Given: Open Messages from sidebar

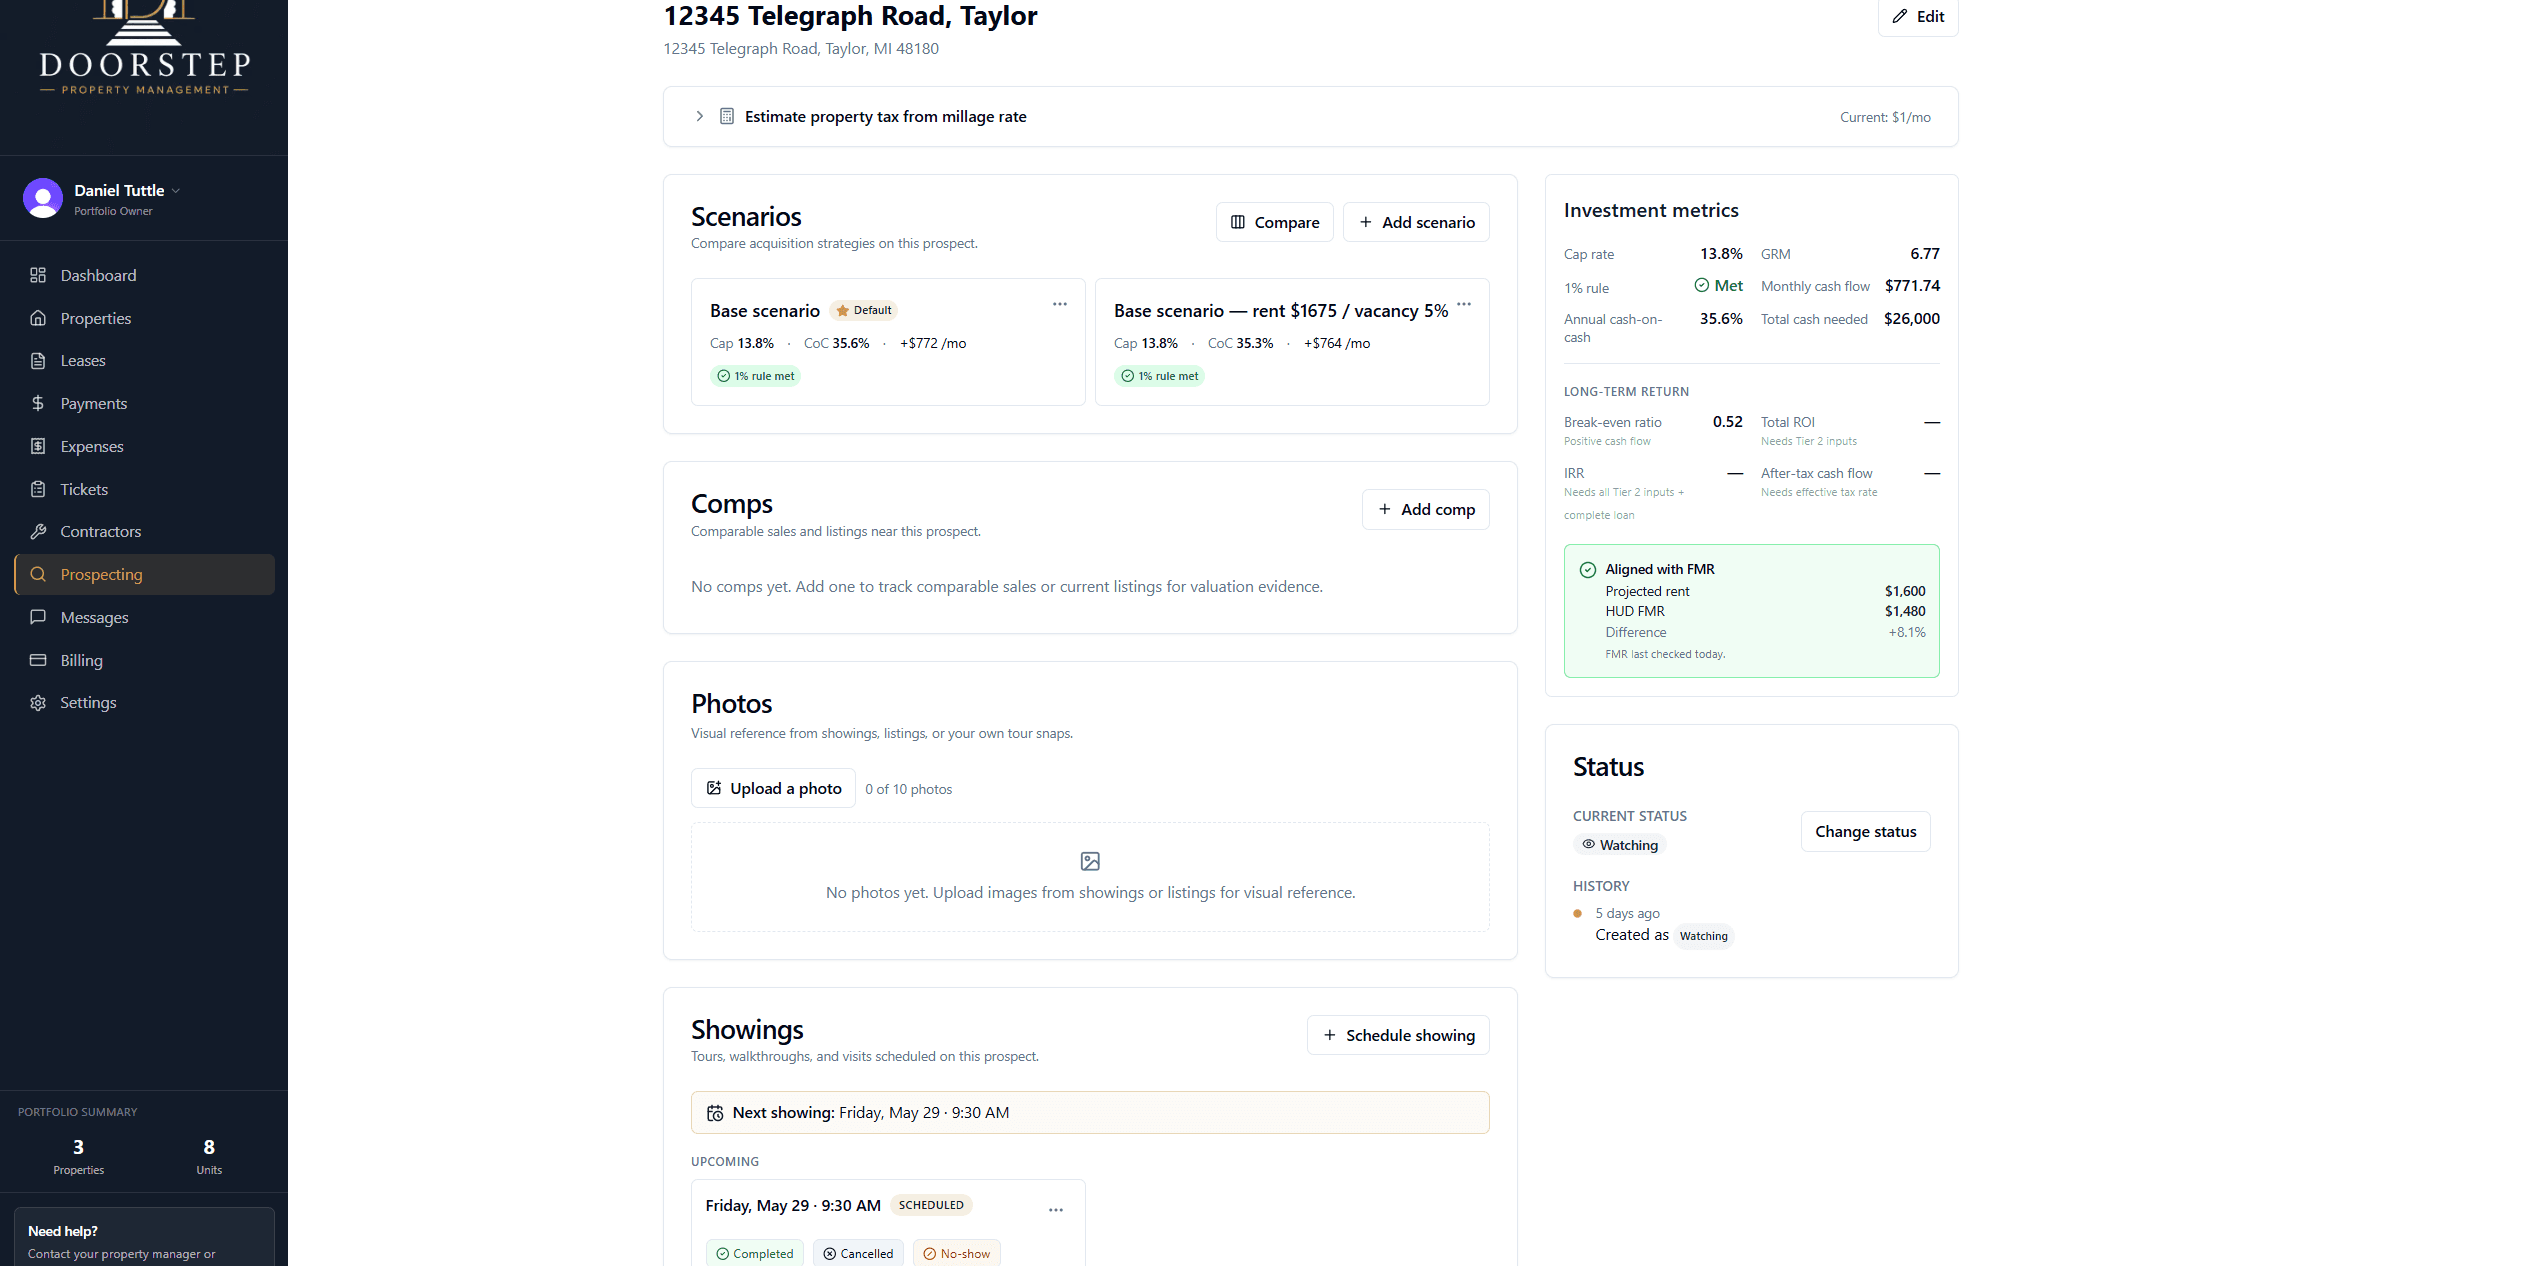Looking at the screenshot, I should pos(144,617).
